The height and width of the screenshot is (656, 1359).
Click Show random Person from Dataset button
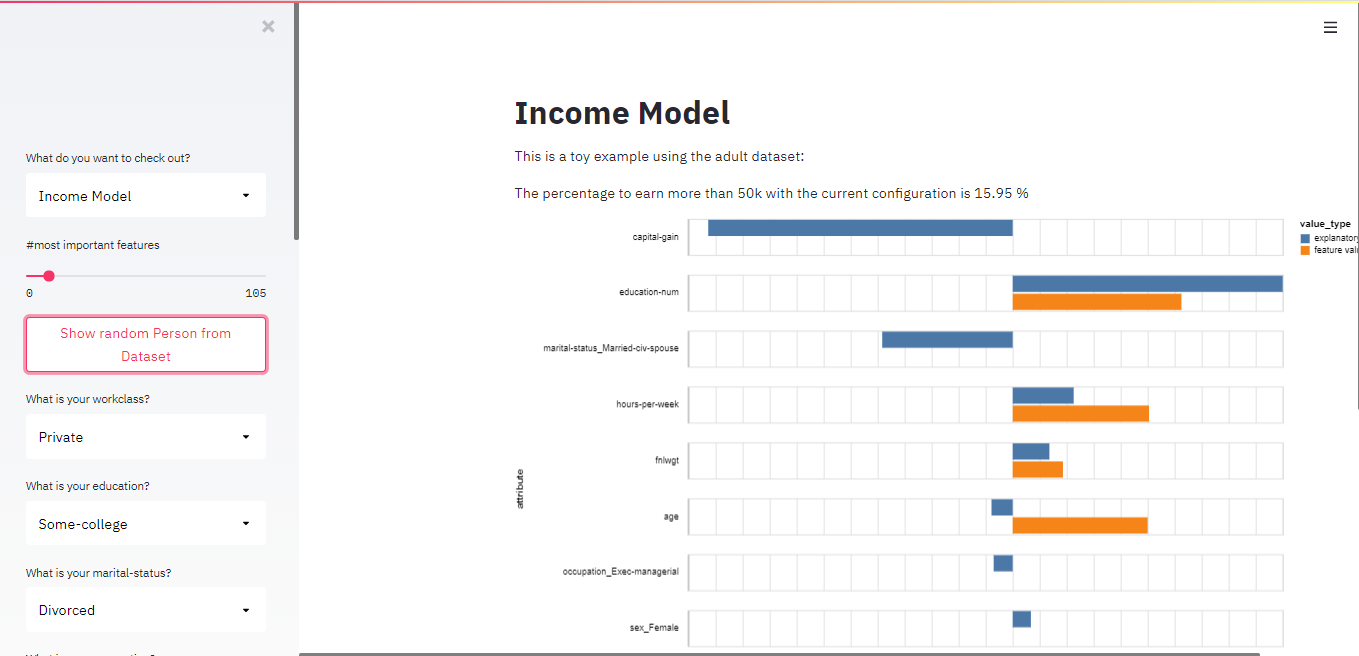(146, 345)
